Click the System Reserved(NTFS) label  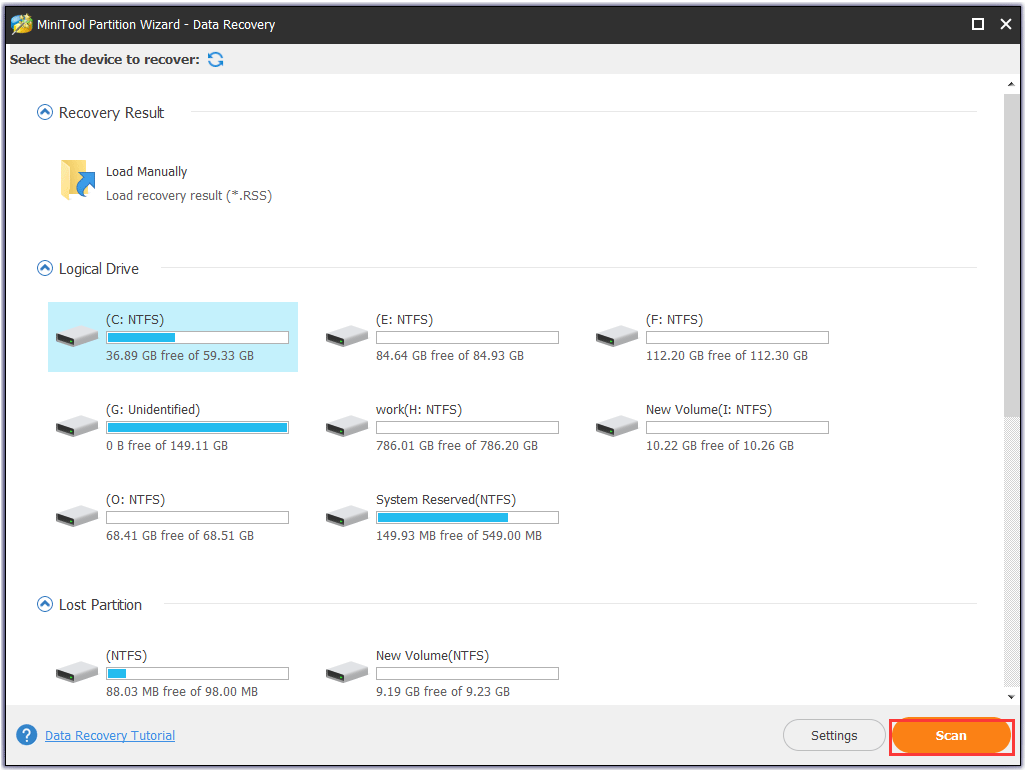[x=446, y=500]
